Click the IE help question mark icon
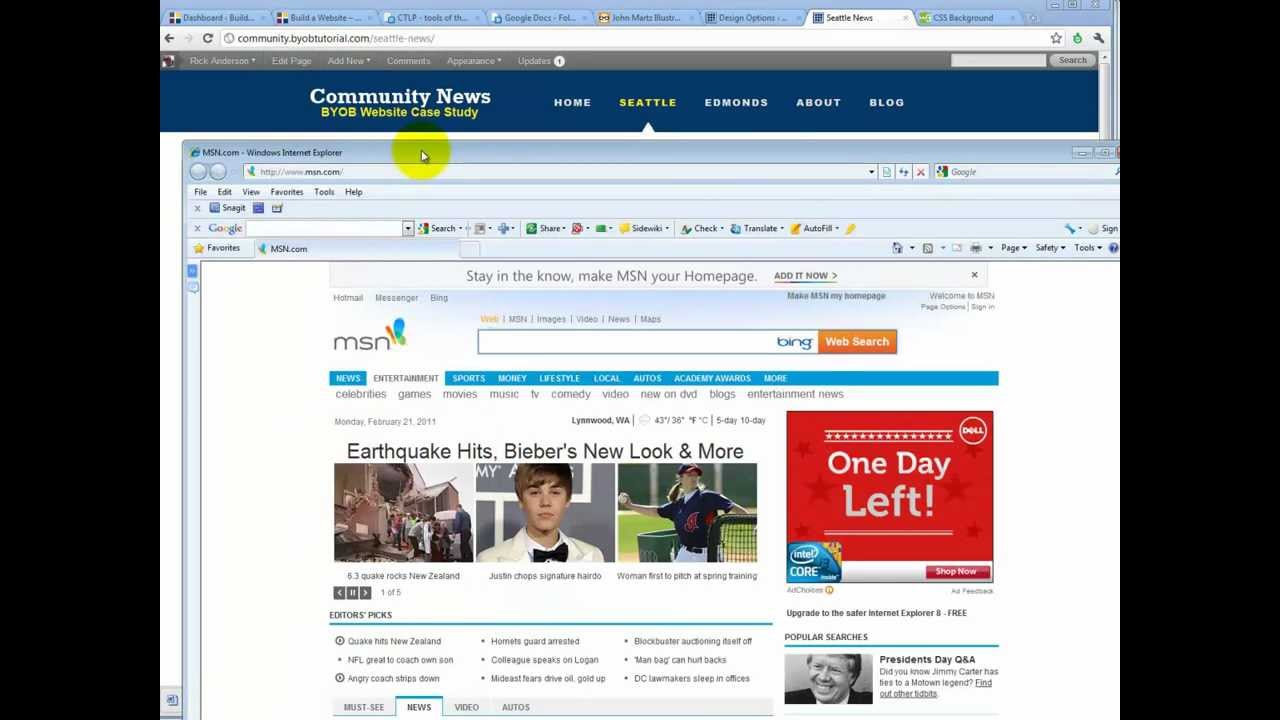 click(x=1113, y=248)
